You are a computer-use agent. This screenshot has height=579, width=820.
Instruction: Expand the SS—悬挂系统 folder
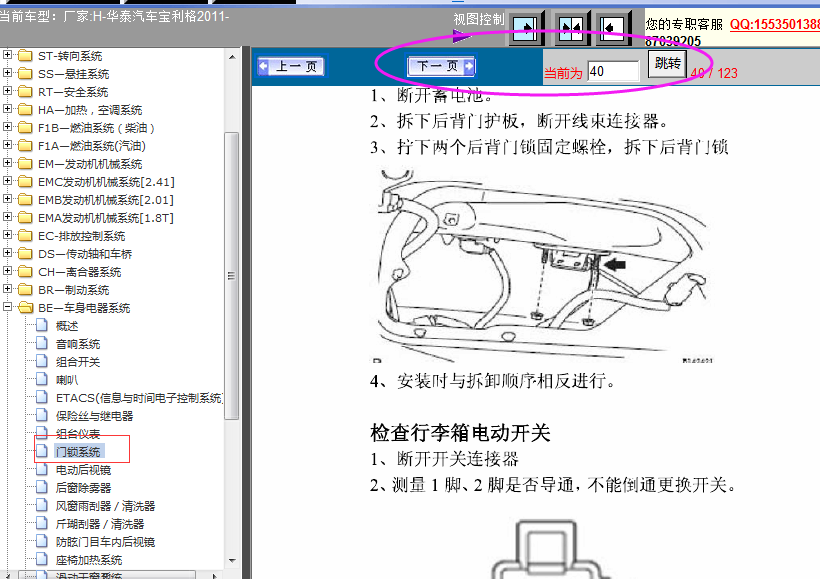point(7,73)
